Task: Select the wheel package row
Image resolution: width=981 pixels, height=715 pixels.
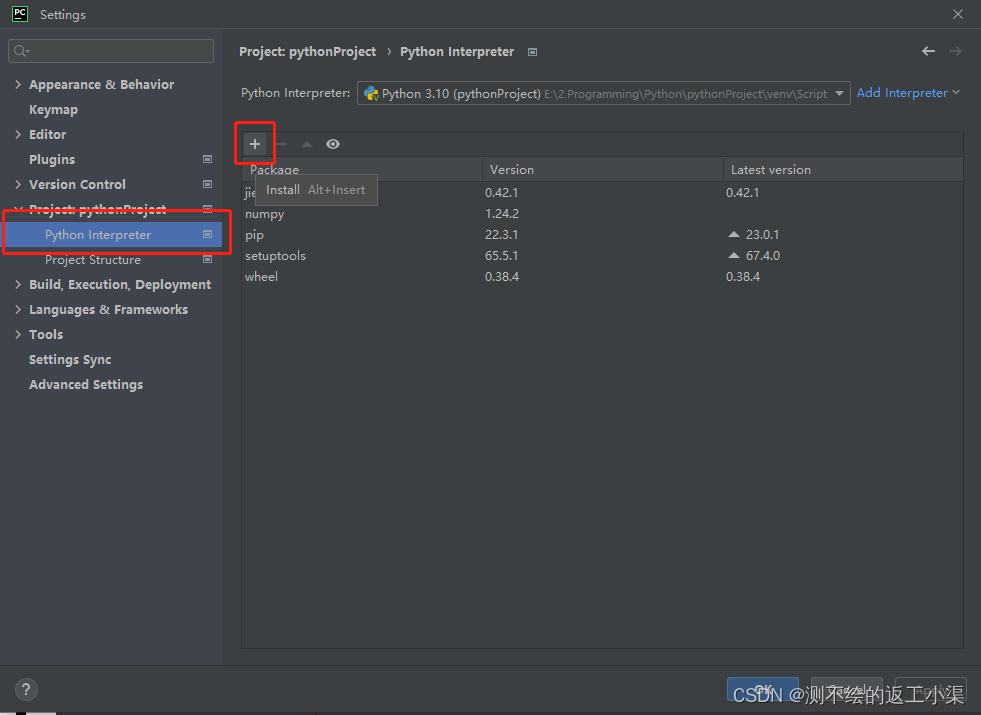Action: click(x=602, y=276)
